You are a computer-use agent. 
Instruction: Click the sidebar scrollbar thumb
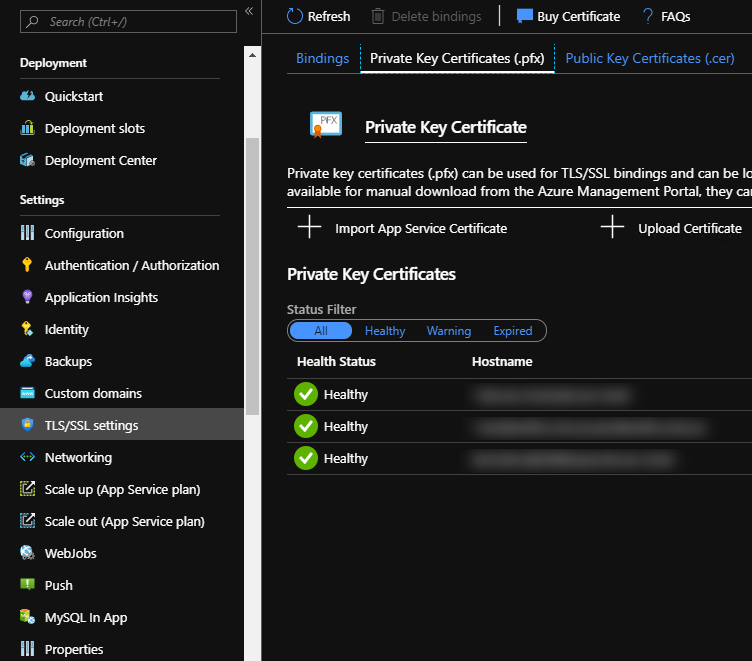click(252, 276)
